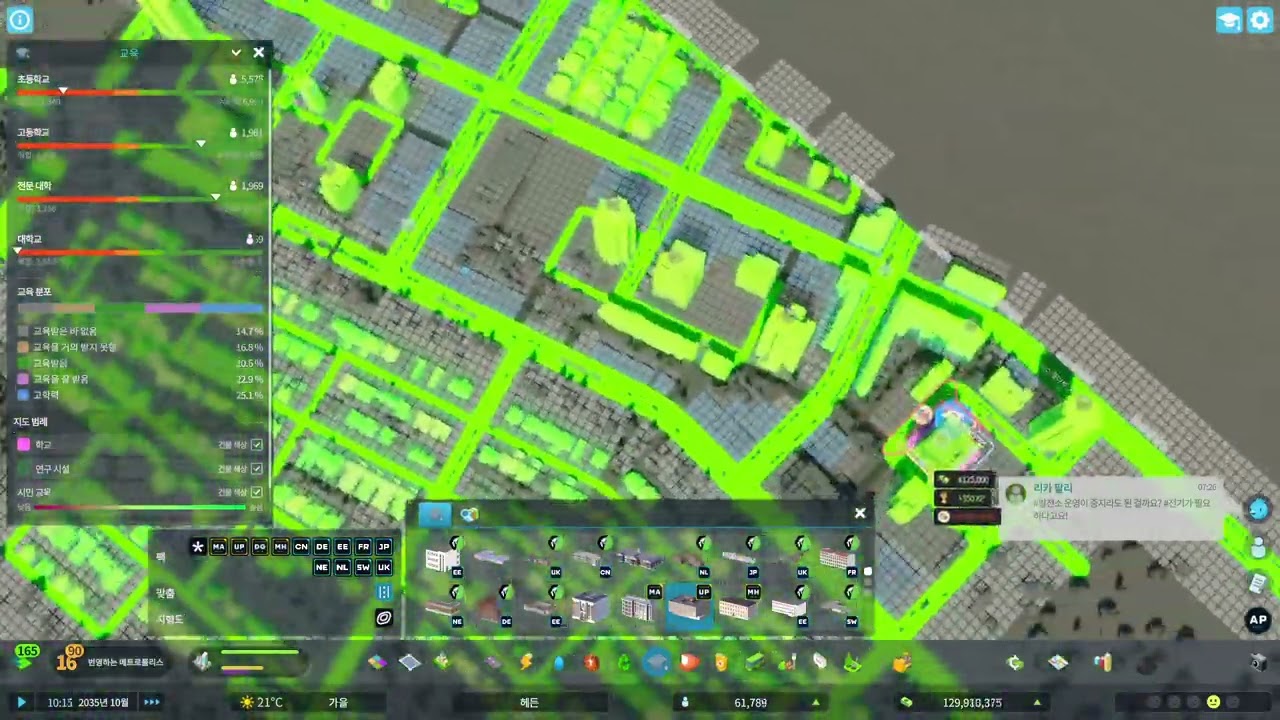Open the Healthcare services menu
The height and width of the screenshot is (720, 1280).
click(591, 662)
